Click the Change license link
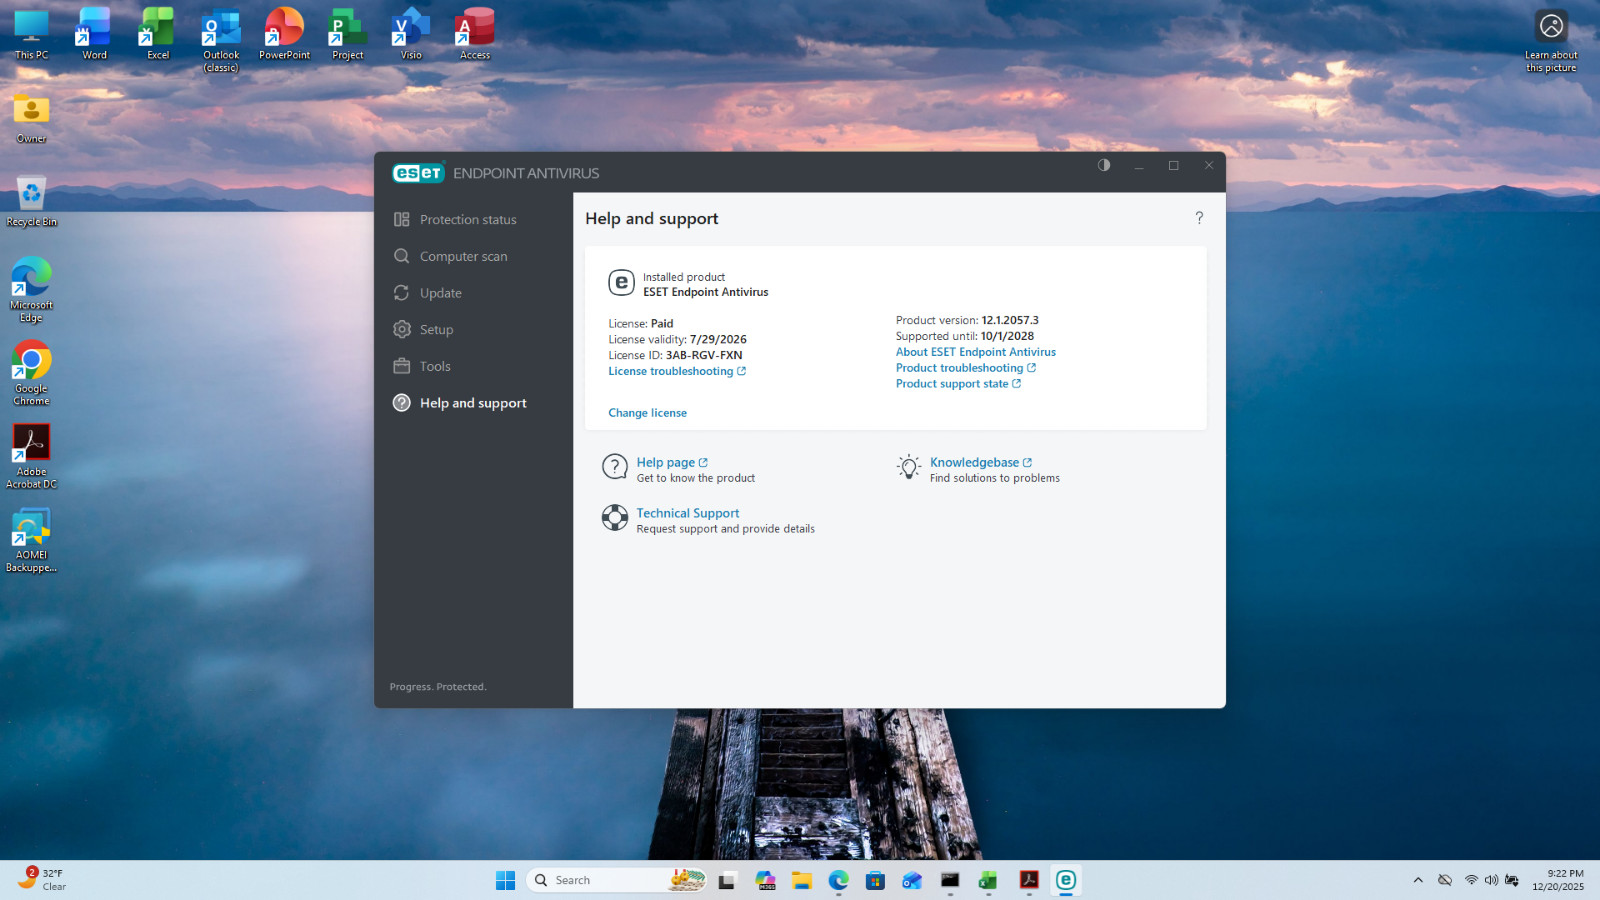Image resolution: width=1600 pixels, height=900 pixels. tap(647, 413)
